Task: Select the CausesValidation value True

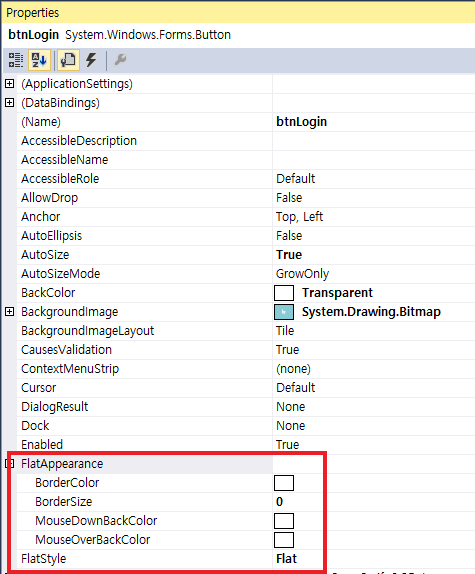Action: pyautogui.click(x=288, y=350)
